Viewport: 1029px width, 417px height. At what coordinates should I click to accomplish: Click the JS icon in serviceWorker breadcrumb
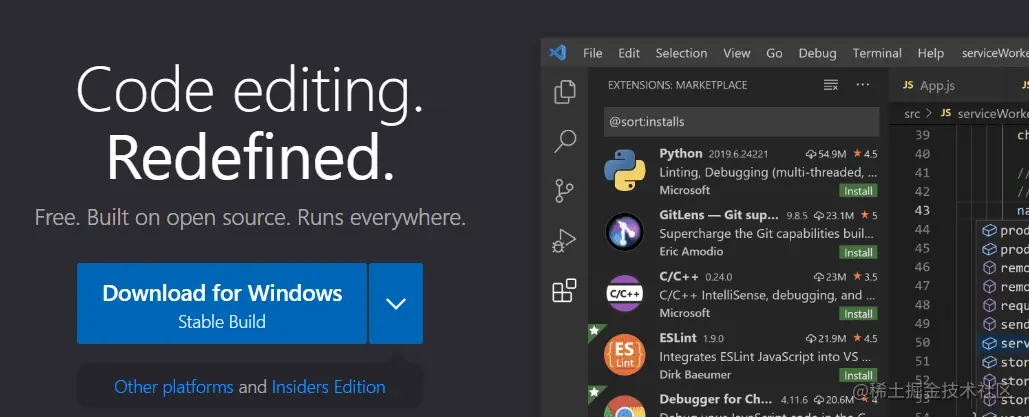pos(946,113)
